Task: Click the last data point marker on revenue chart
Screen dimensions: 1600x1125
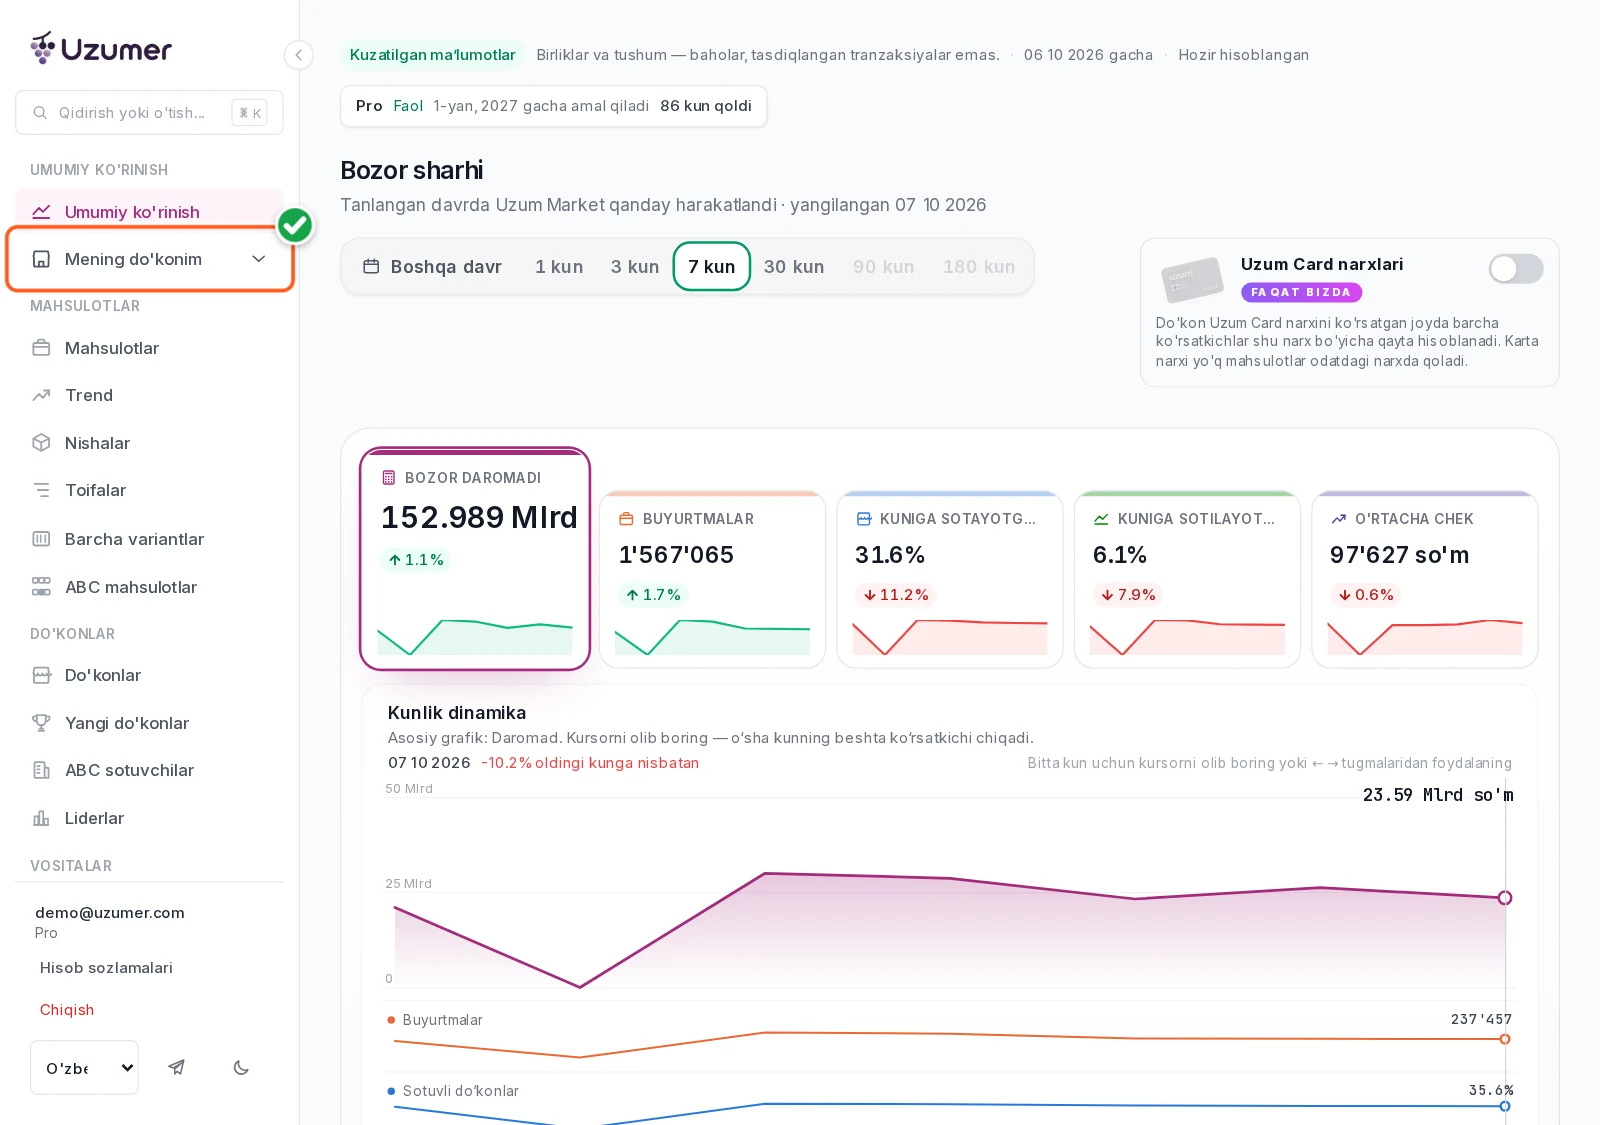Action: pyautogui.click(x=1505, y=898)
